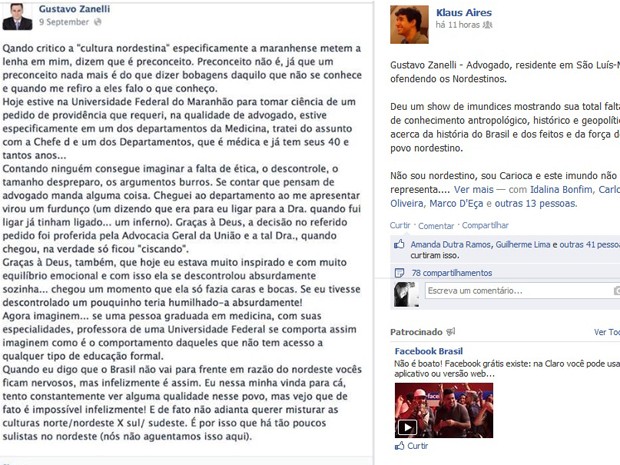Play the Facebook Brasil ad video
Image resolution: width=620 pixels, height=465 pixels.
407,427
